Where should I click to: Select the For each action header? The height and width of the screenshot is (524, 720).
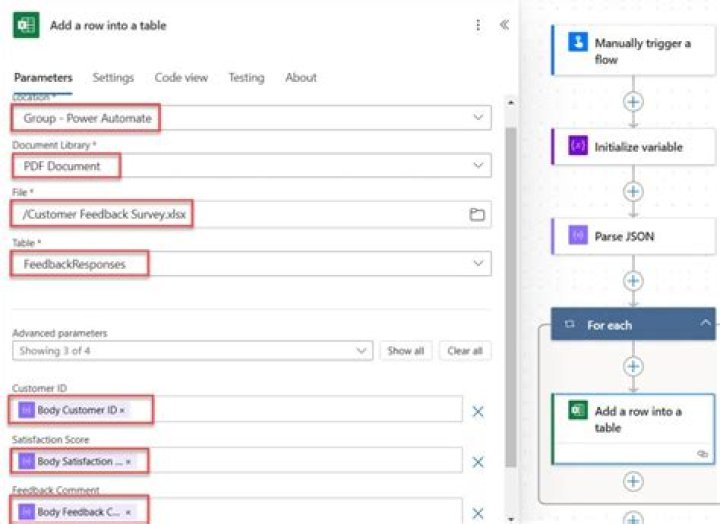633,324
